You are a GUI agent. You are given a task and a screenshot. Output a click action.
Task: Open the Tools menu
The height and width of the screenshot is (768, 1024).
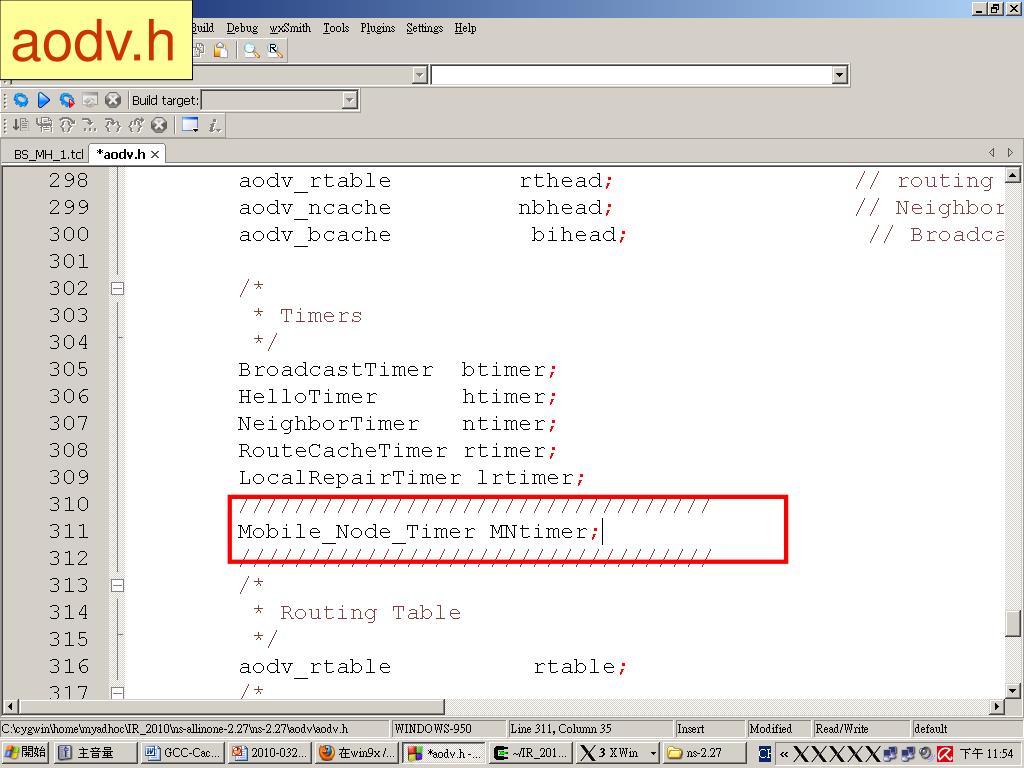pos(336,28)
